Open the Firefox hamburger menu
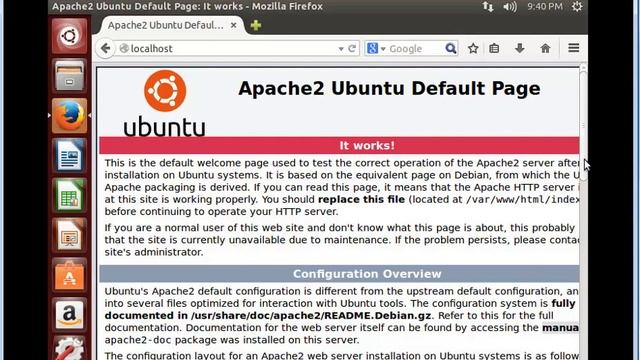640x360 pixels. [x=573, y=48]
